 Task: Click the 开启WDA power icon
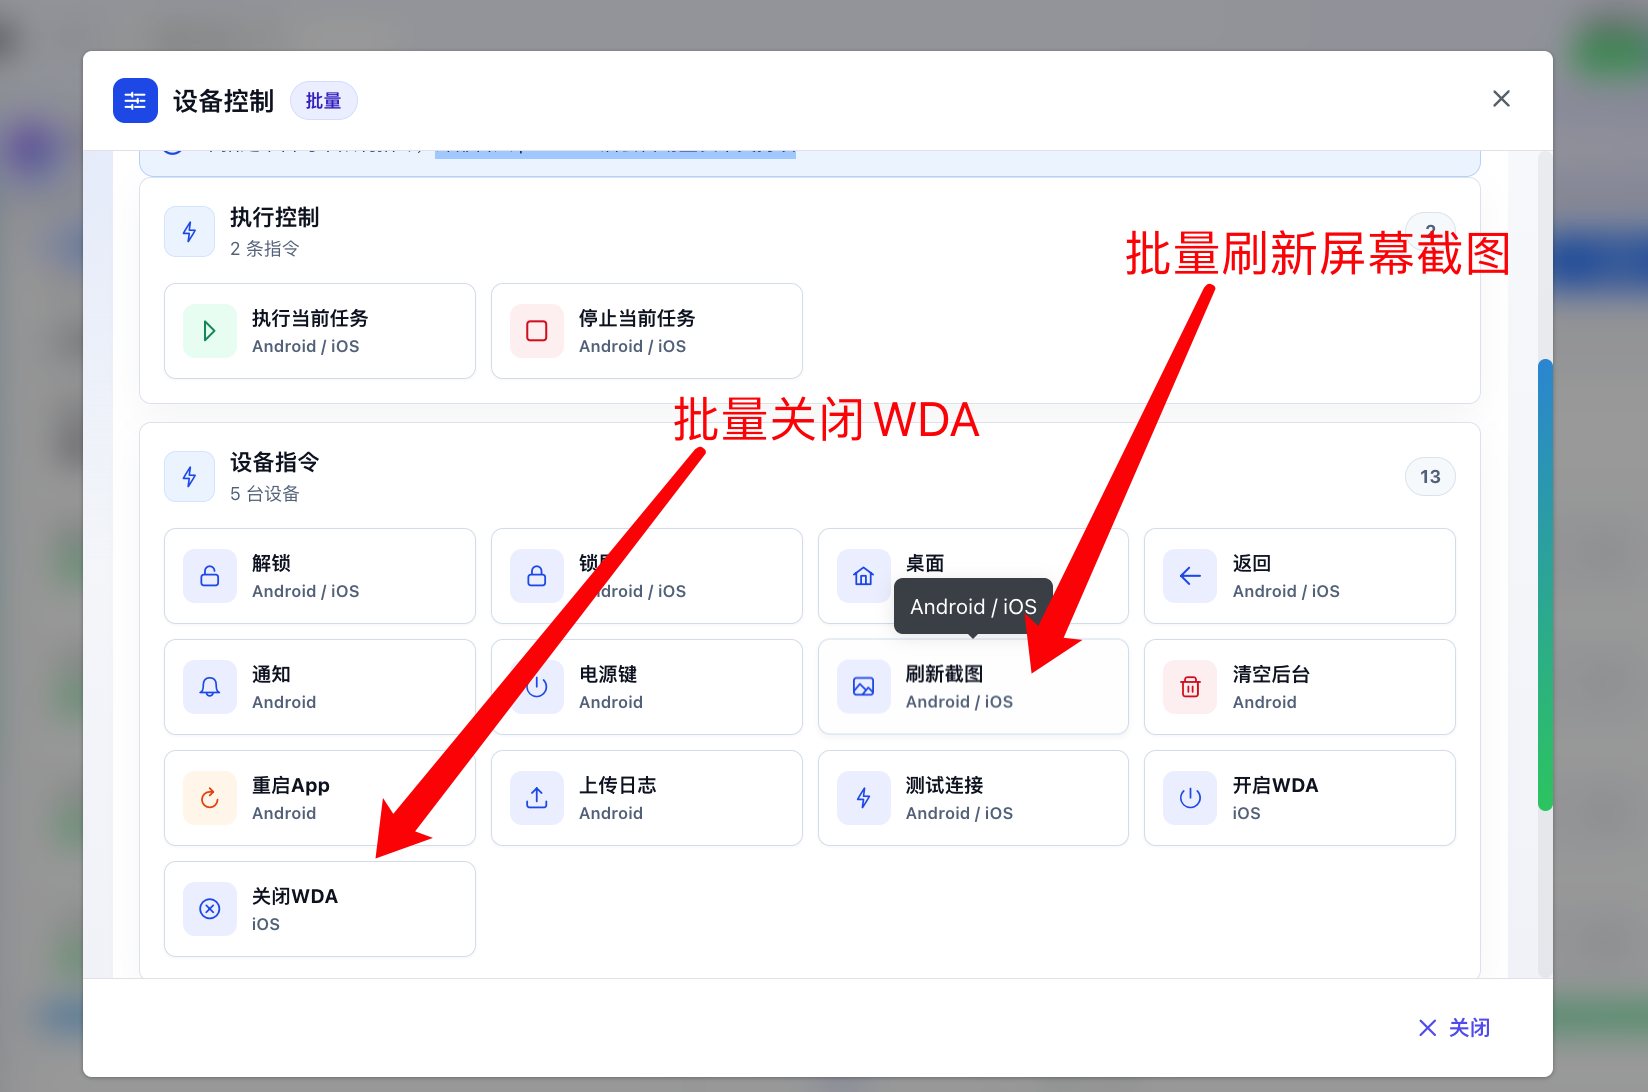(x=1190, y=798)
